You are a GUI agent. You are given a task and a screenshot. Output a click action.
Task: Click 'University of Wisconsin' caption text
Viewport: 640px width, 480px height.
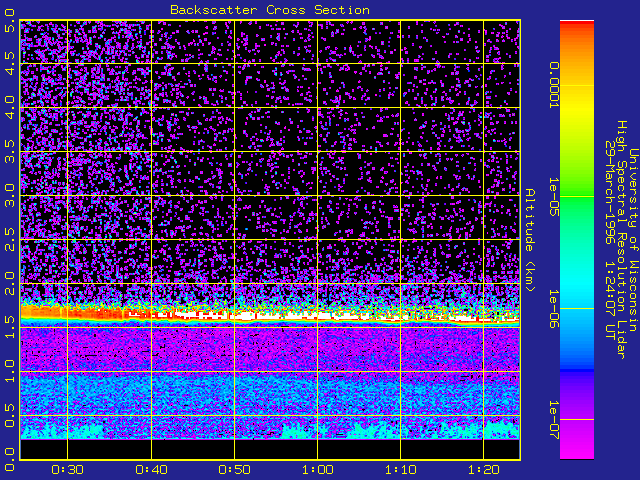(x=633, y=240)
